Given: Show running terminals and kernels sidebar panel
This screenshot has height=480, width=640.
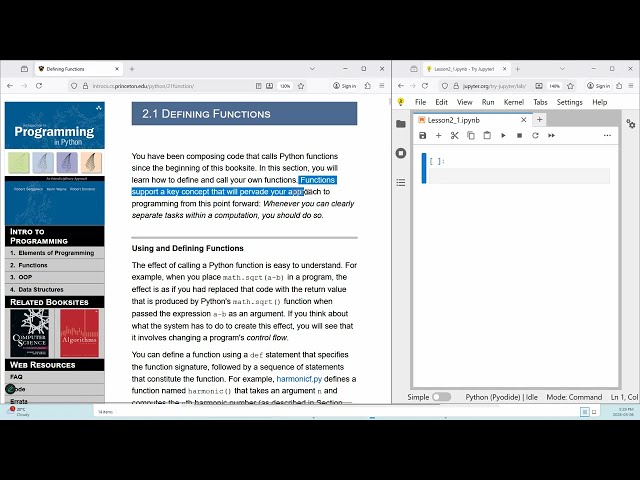Looking at the screenshot, I should (401, 153).
